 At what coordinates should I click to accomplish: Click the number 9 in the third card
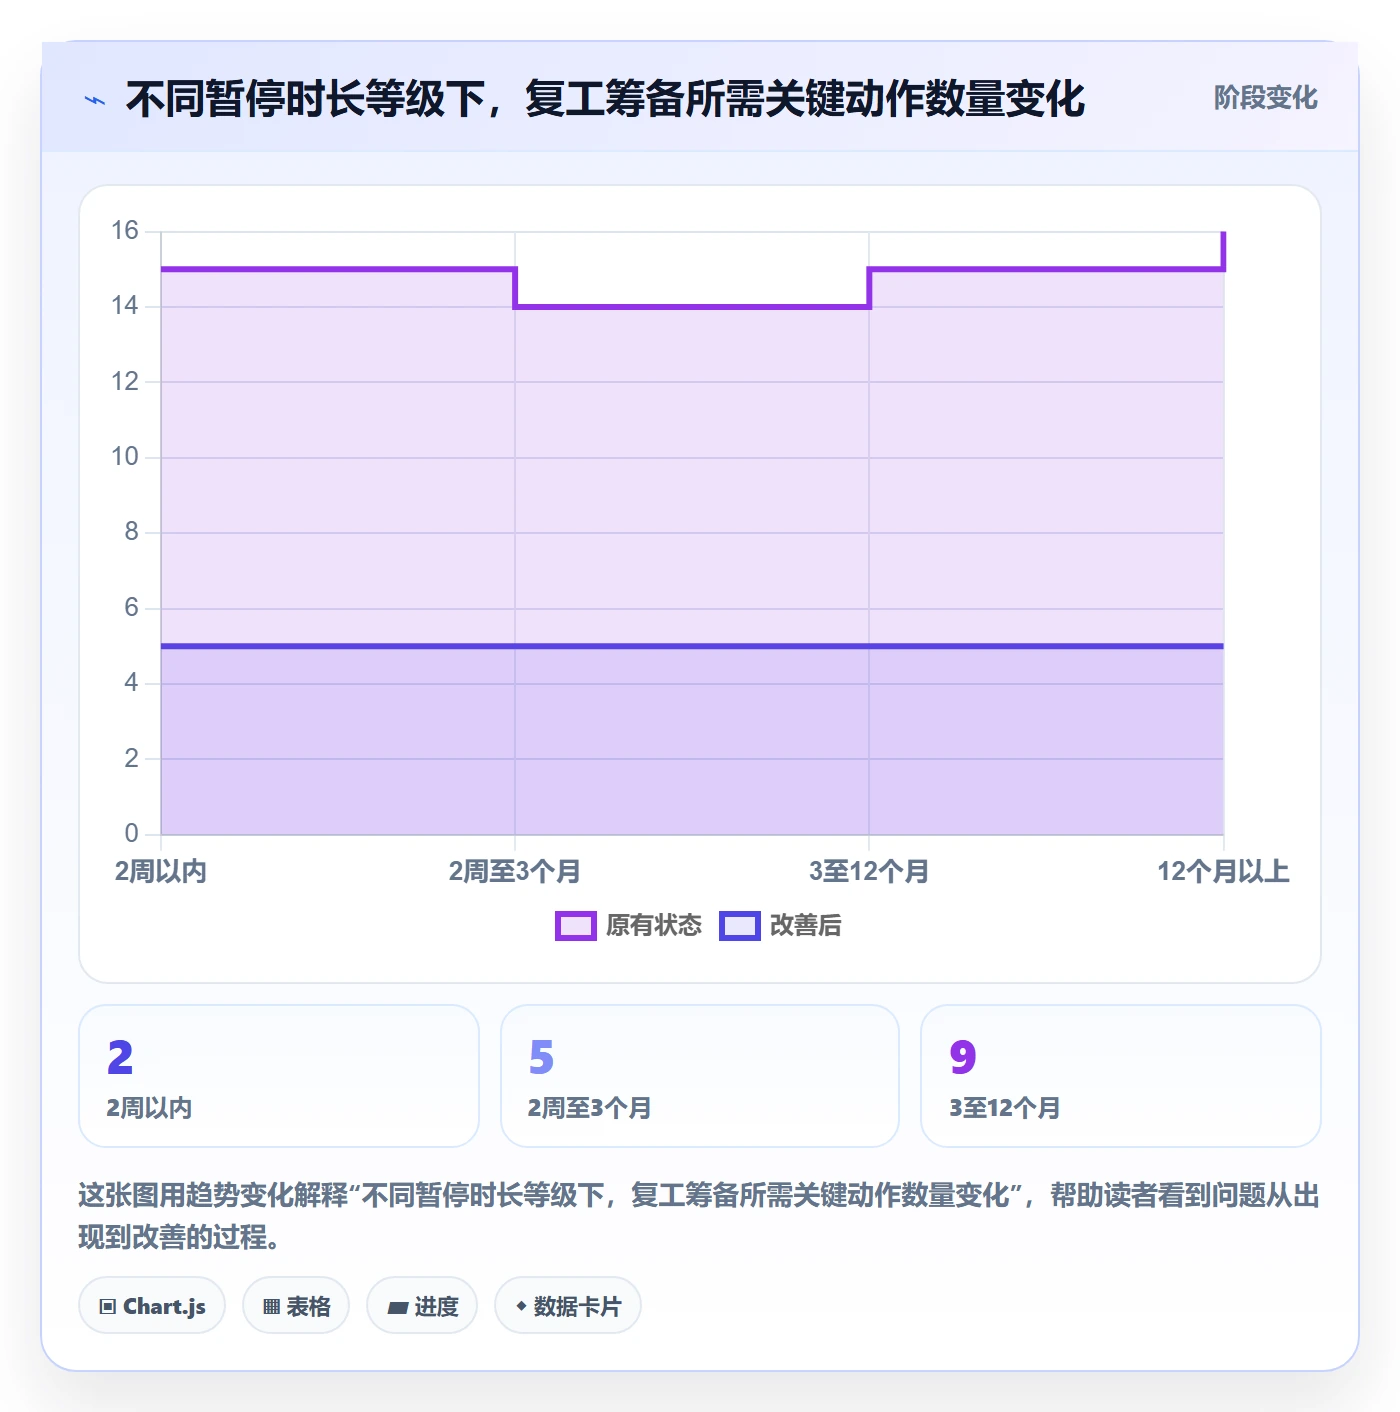coord(963,1057)
